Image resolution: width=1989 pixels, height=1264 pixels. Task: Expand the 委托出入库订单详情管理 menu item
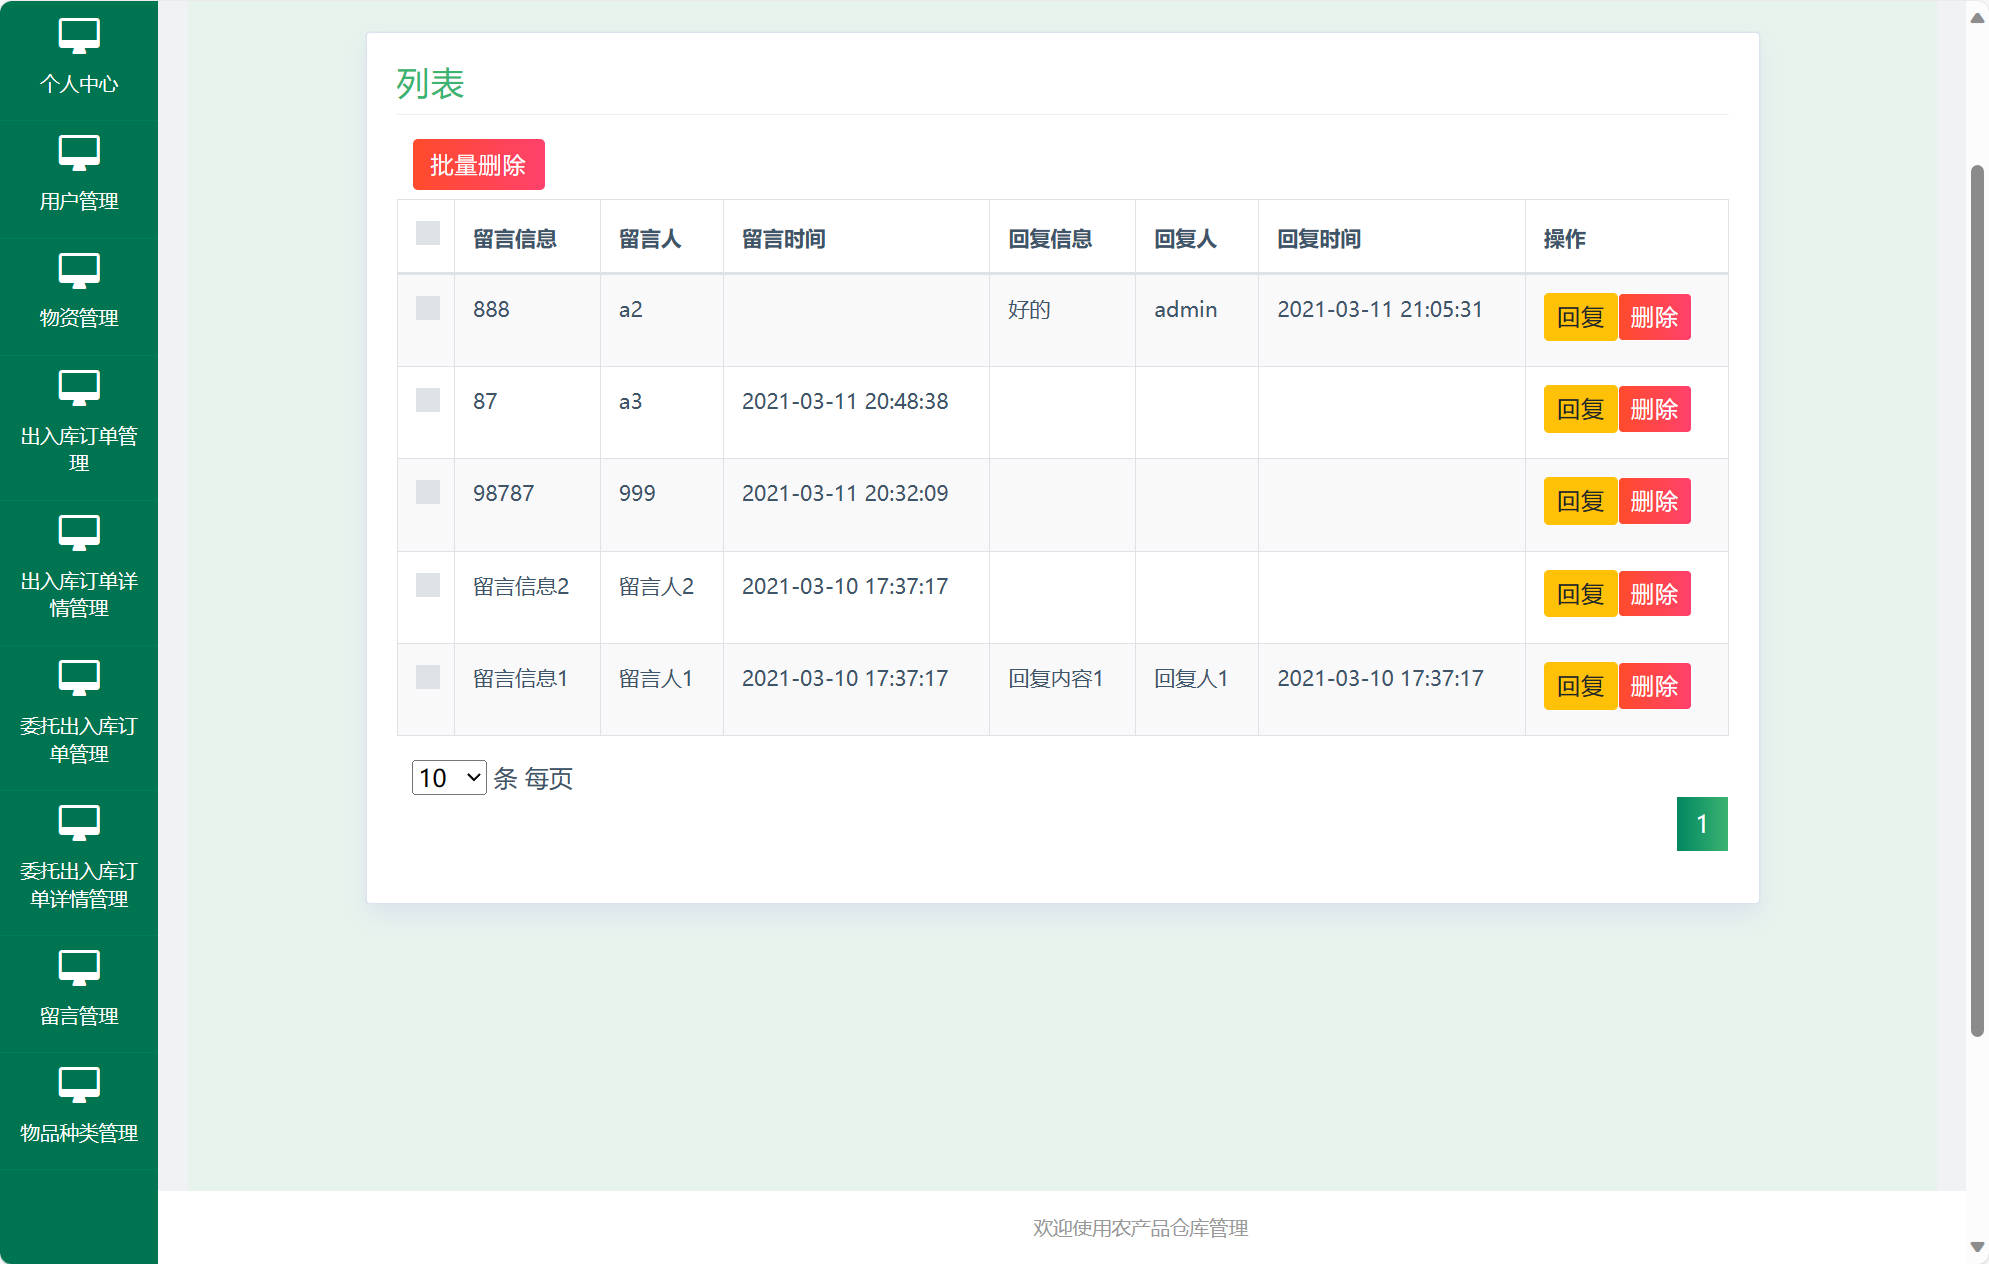point(79,823)
